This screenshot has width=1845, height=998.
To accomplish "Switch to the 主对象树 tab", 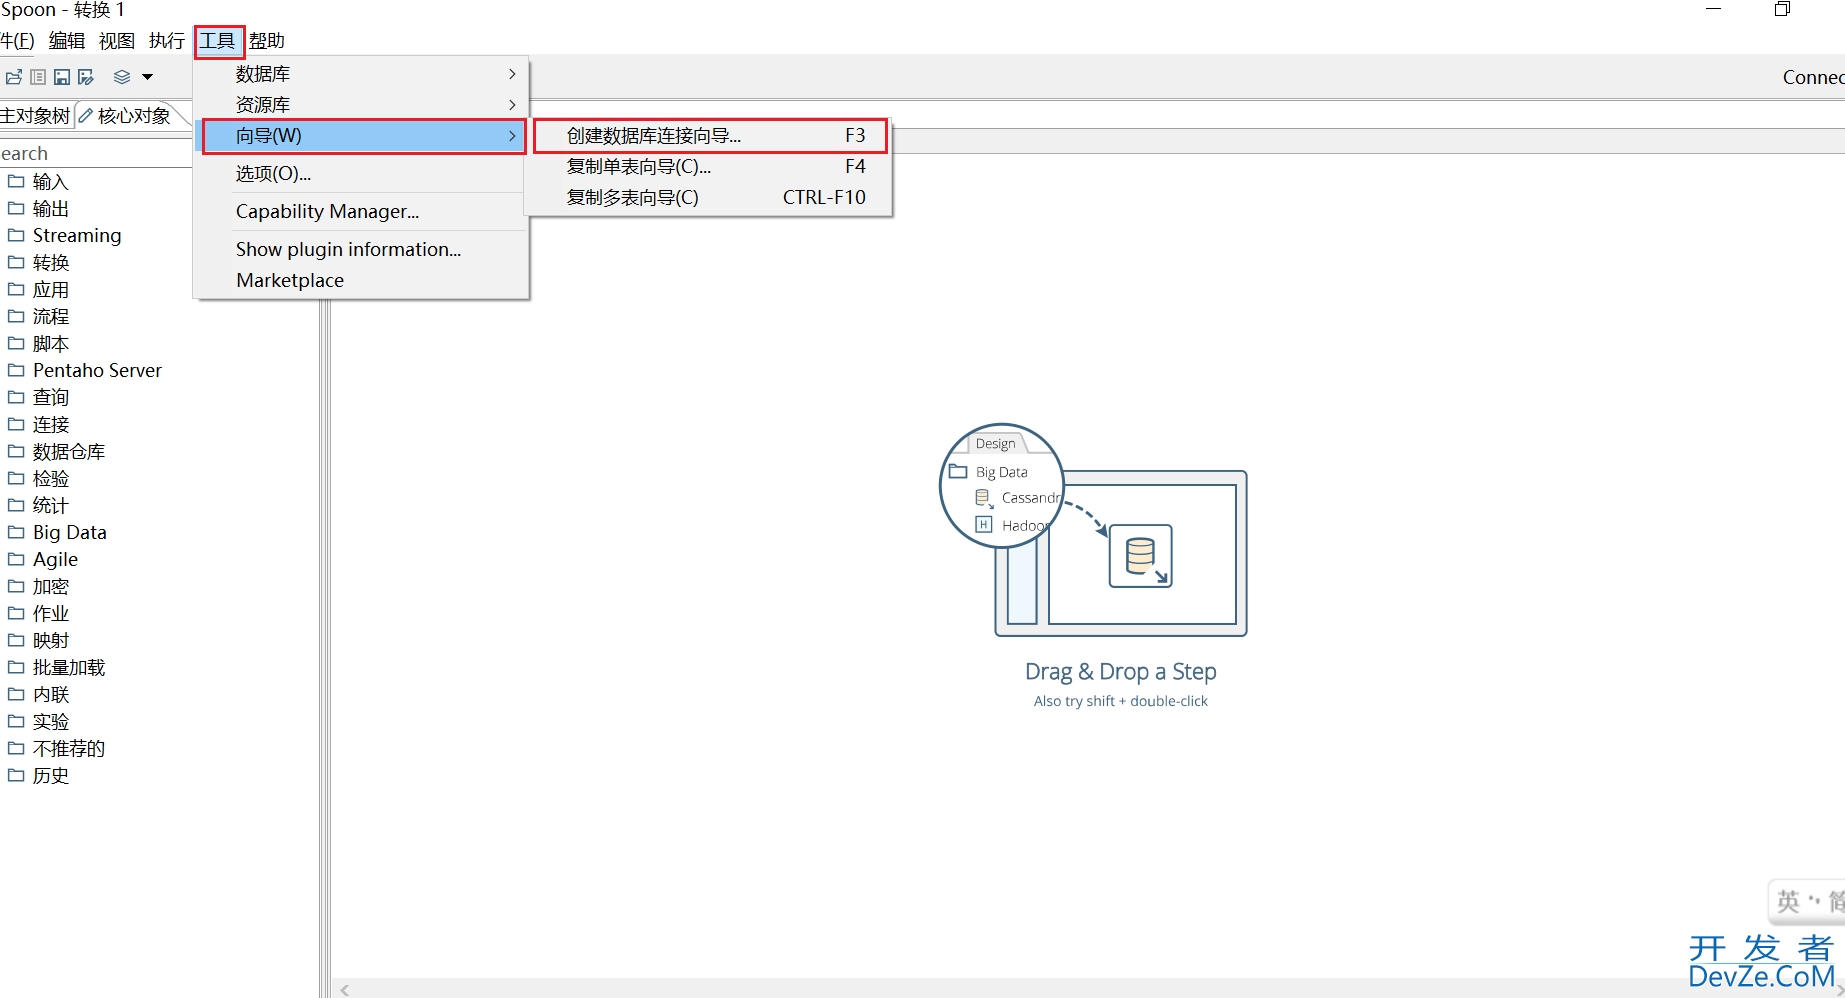I will 35,116.
